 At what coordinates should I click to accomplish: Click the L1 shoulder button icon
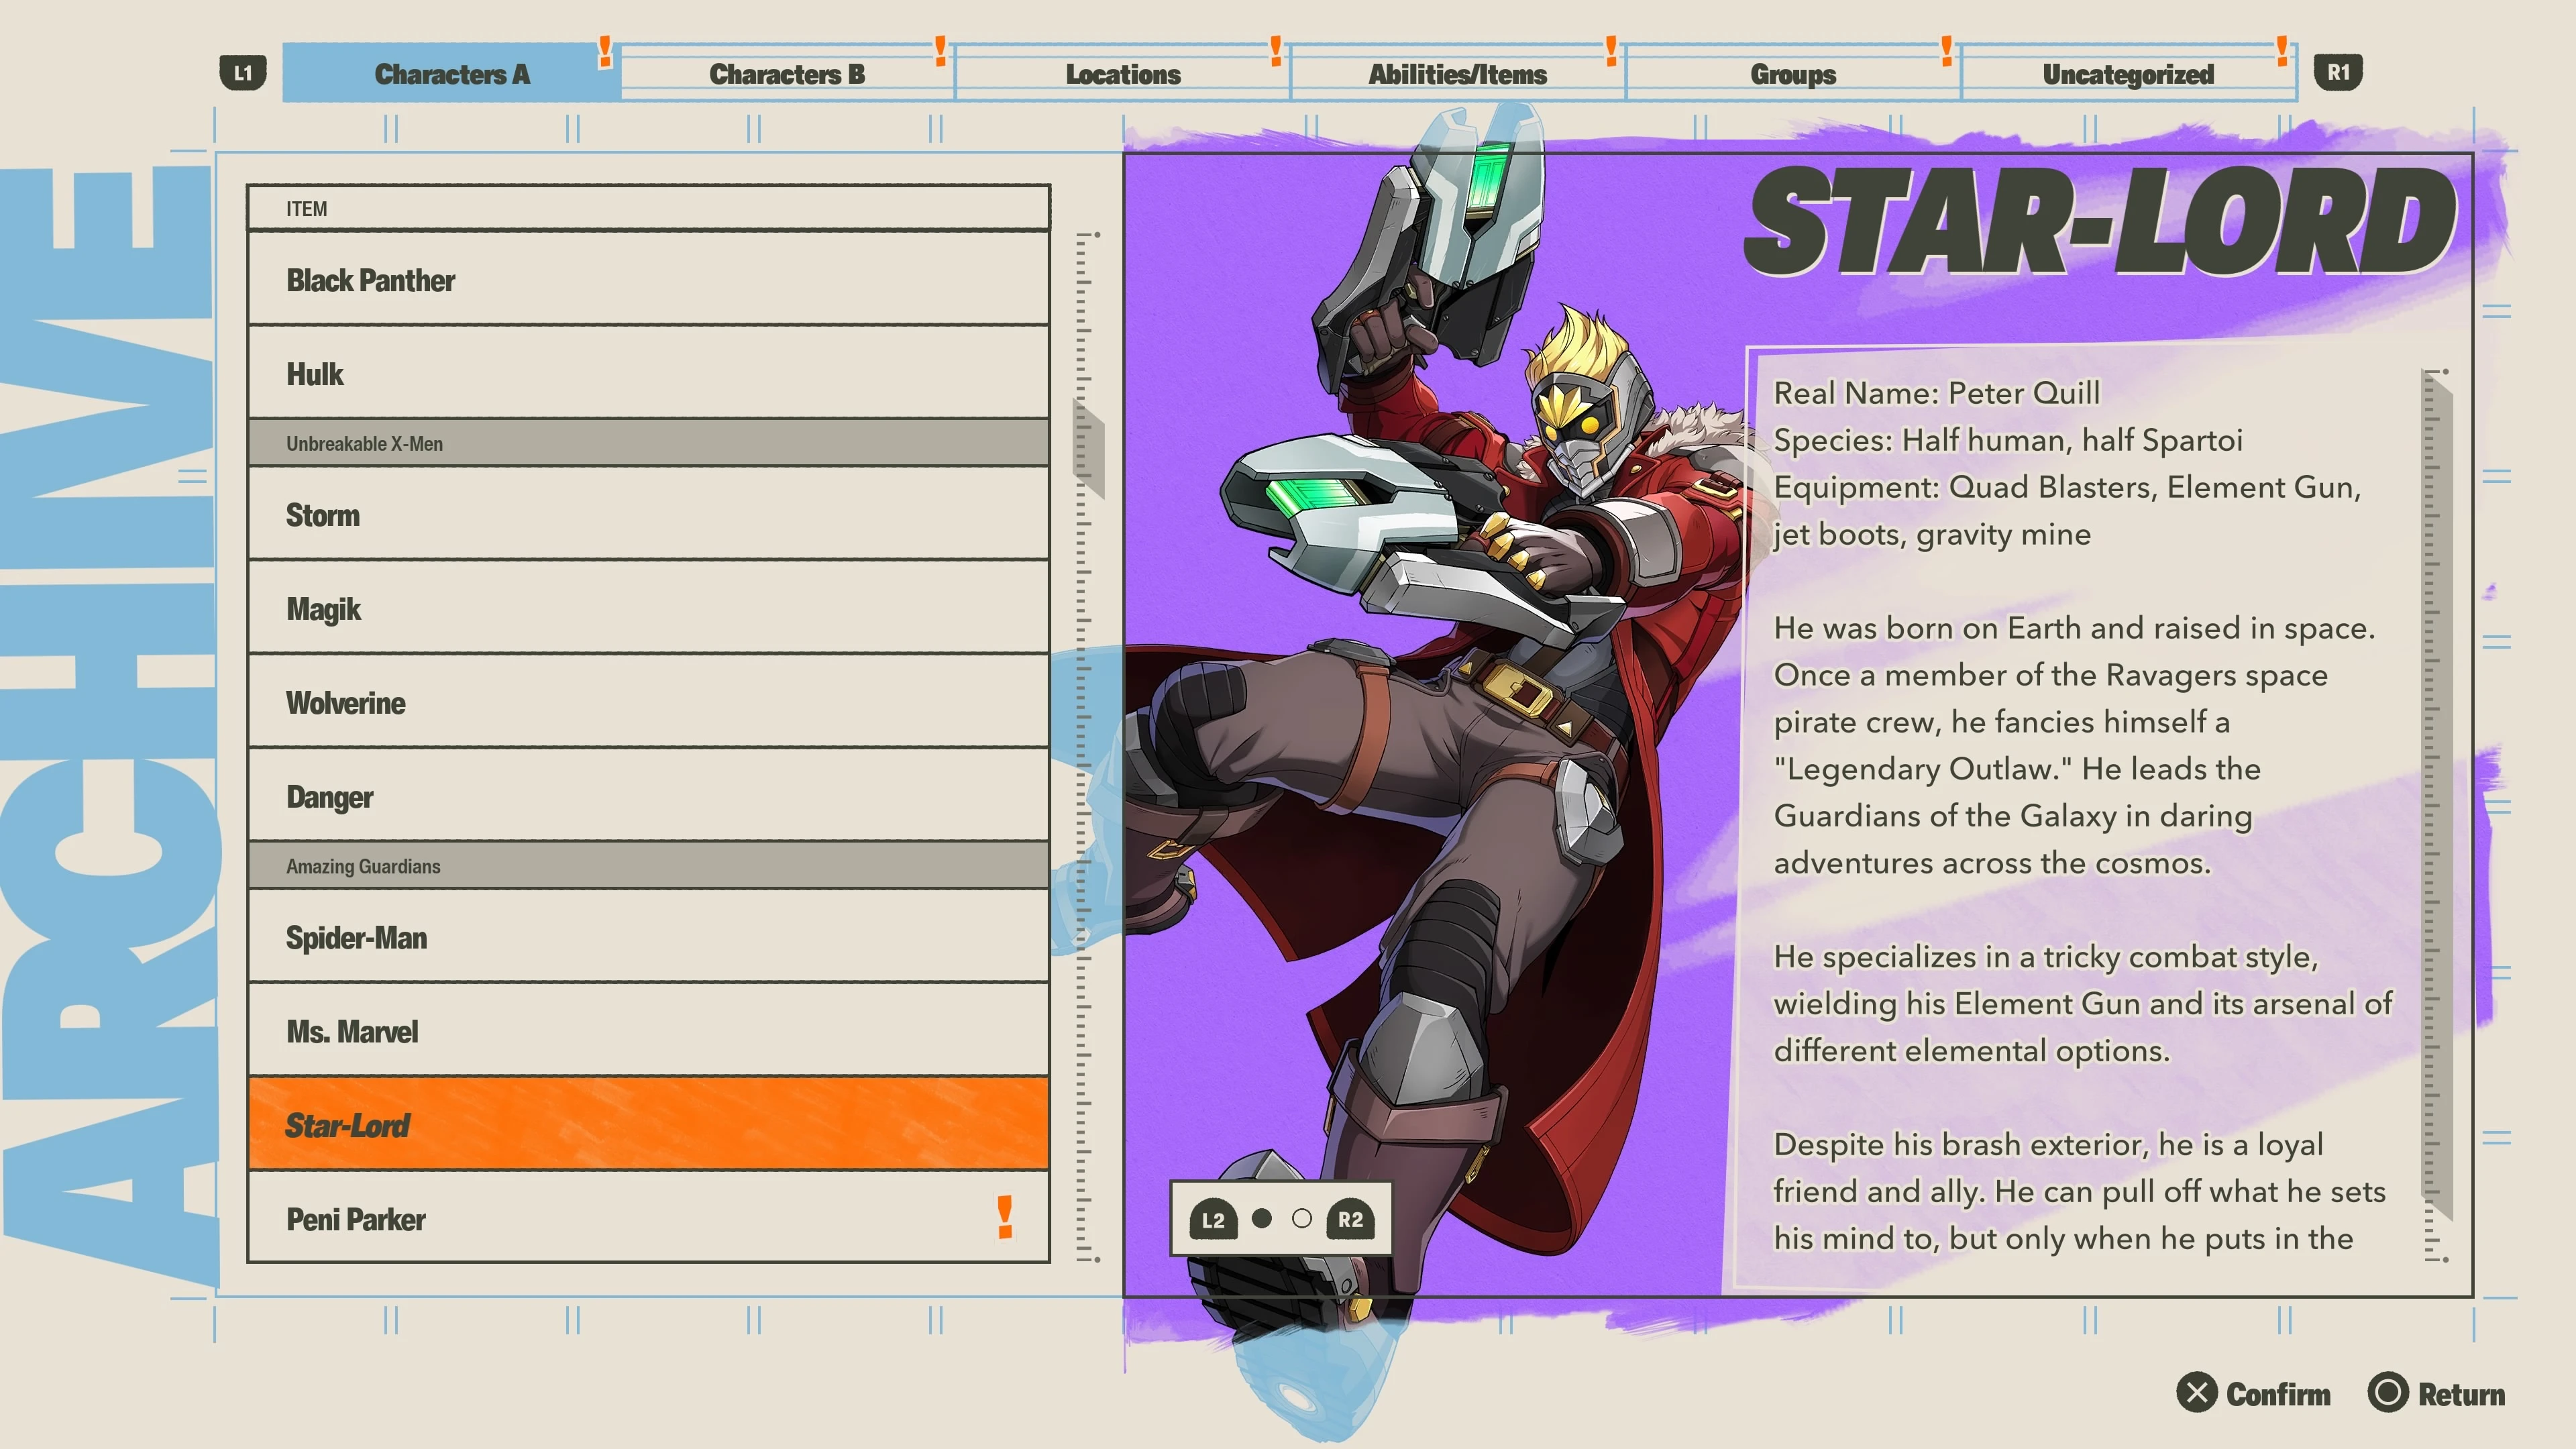(x=242, y=73)
